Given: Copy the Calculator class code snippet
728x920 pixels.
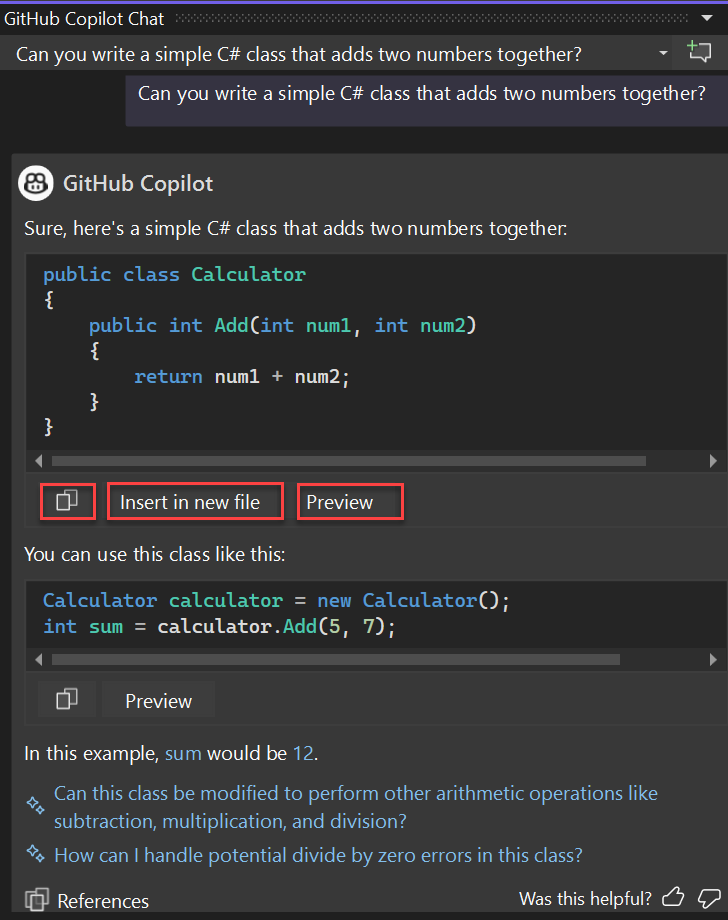Looking at the screenshot, I should pyautogui.click(x=67, y=502).
